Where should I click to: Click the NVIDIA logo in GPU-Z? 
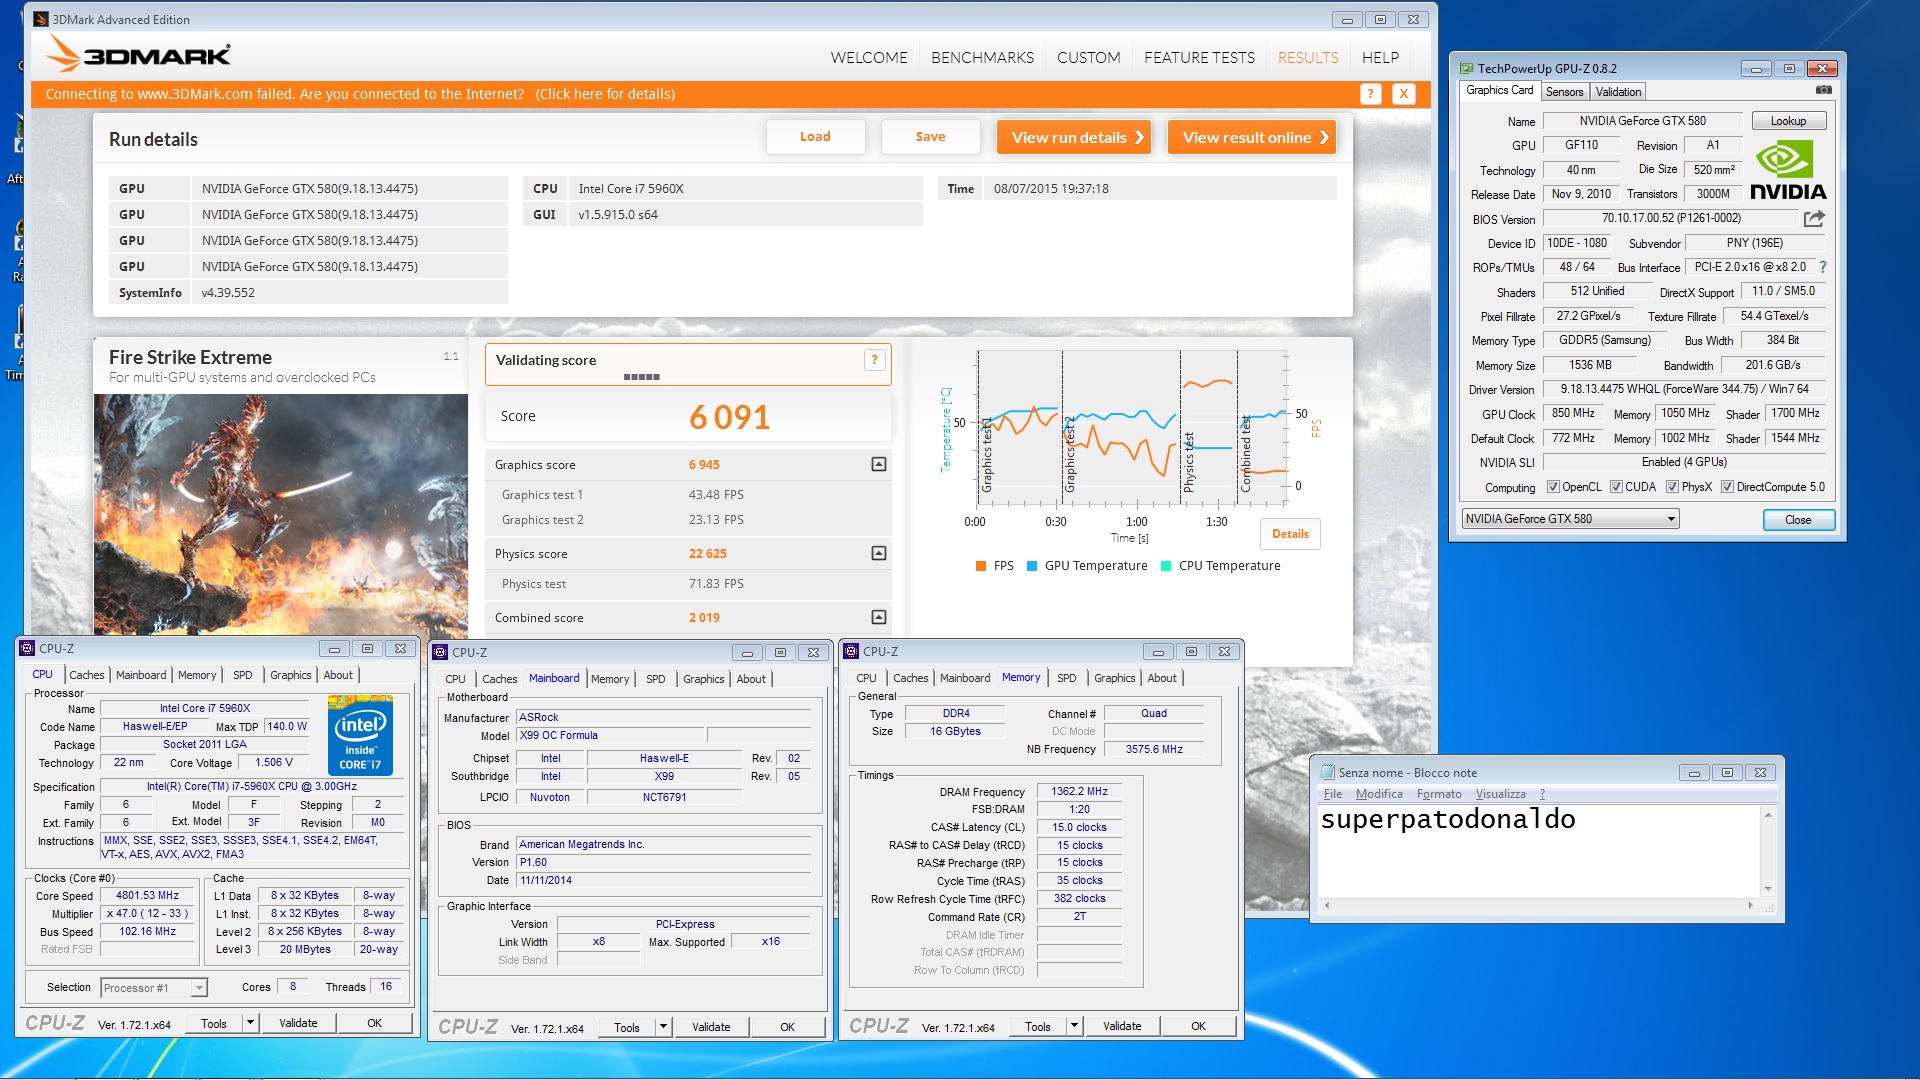pos(1788,171)
